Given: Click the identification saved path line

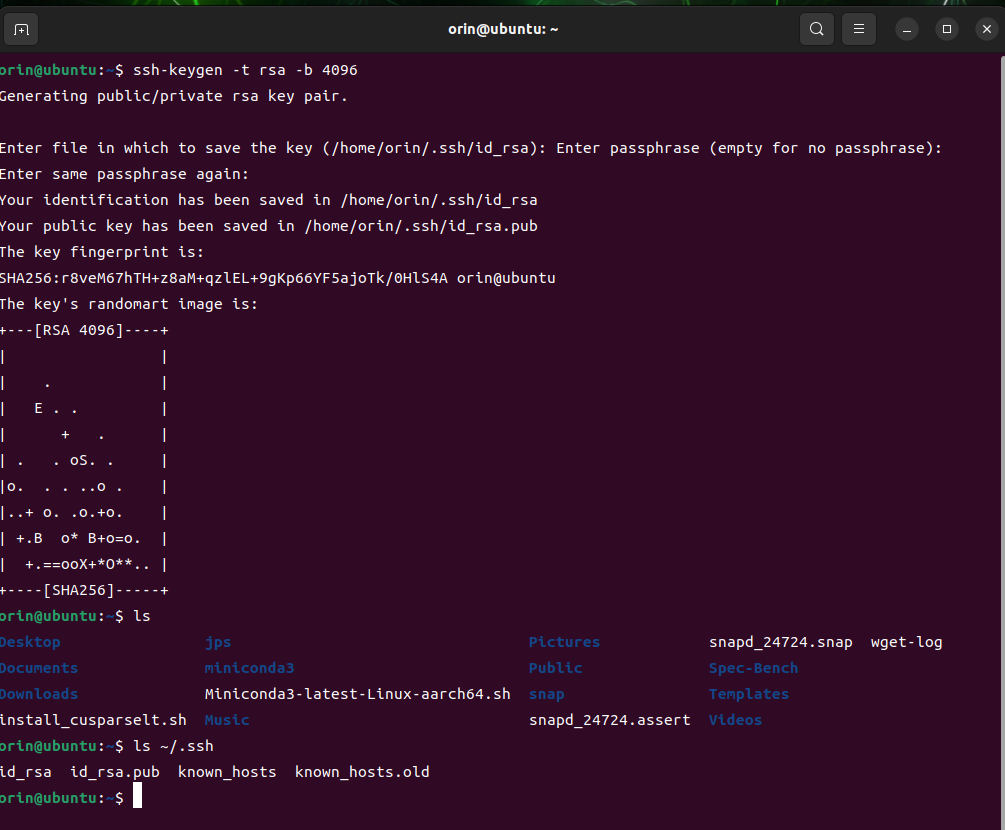Looking at the screenshot, I should 269,200.
